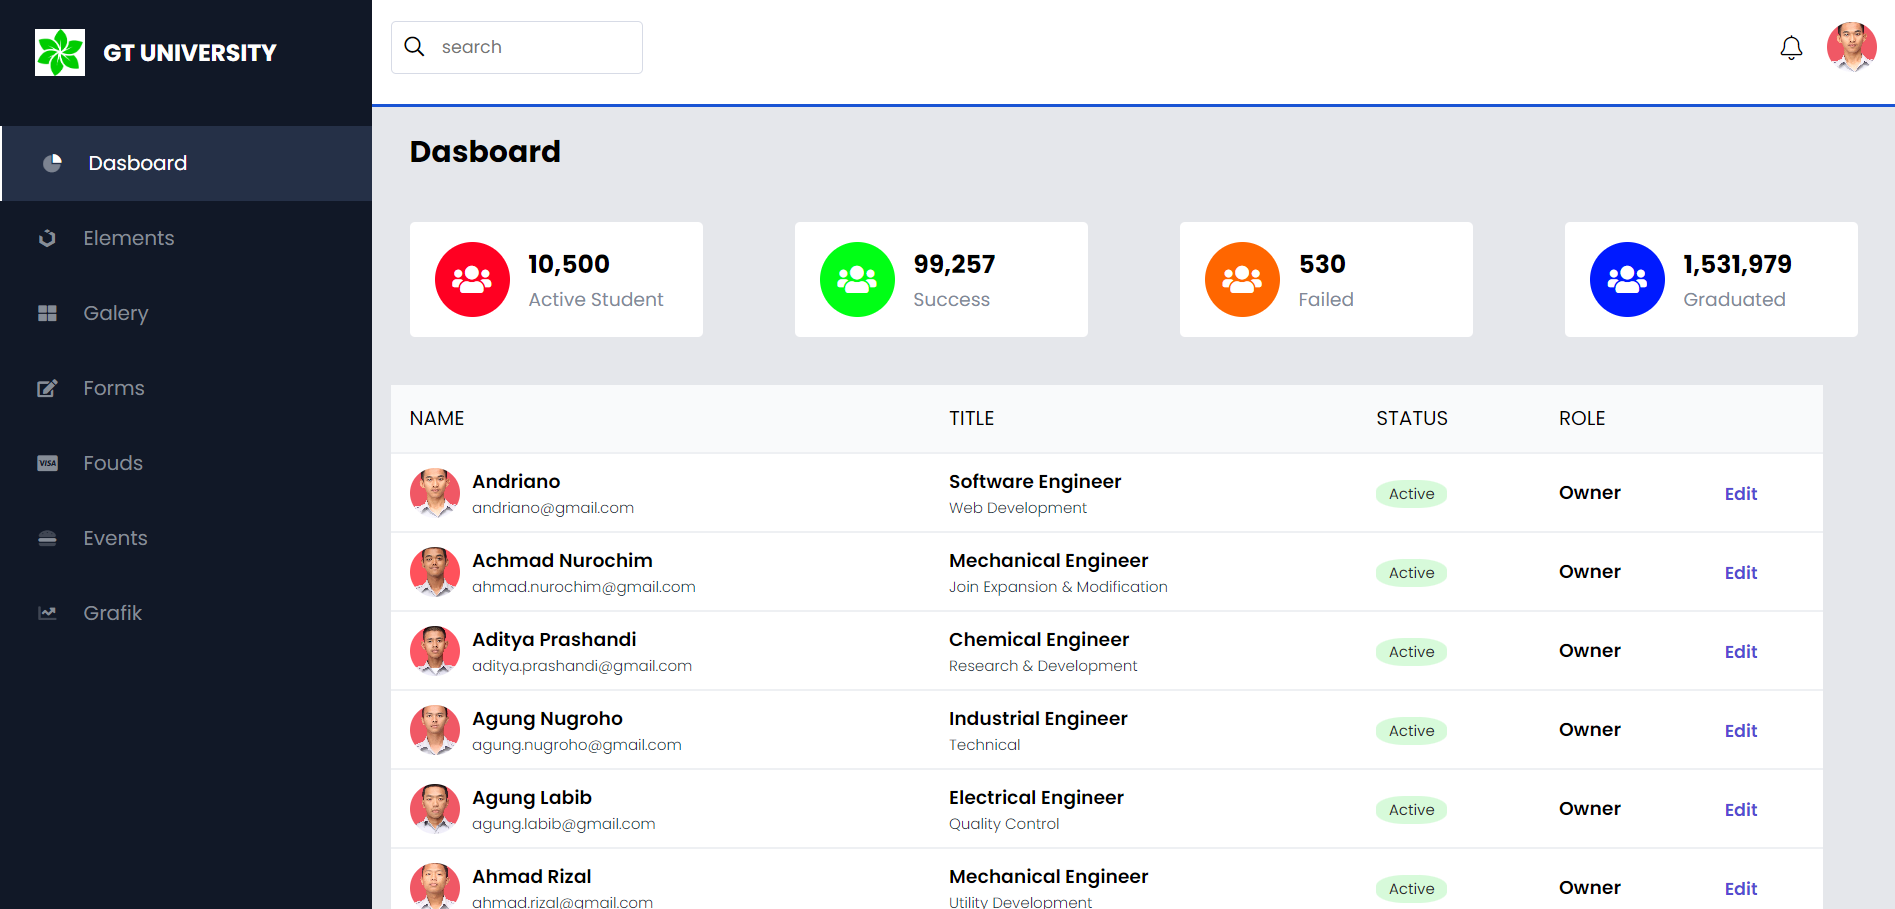Click the blue Graduated group icon
The width and height of the screenshot is (1895, 909).
[x=1627, y=280]
